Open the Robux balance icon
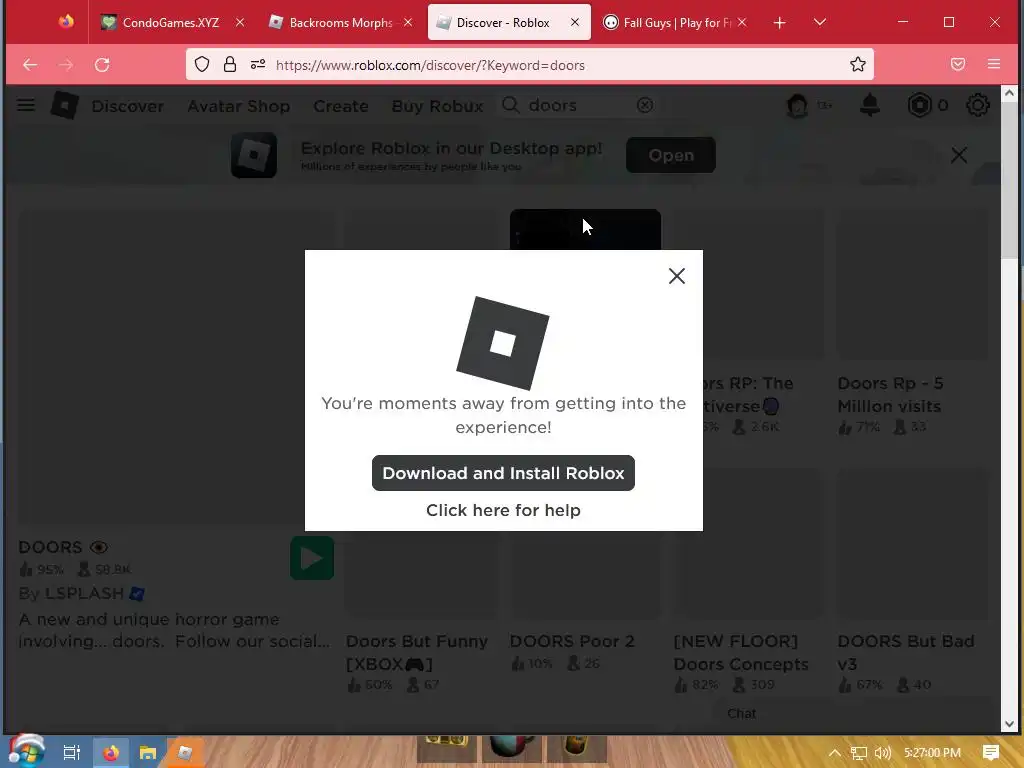 (919, 105)
